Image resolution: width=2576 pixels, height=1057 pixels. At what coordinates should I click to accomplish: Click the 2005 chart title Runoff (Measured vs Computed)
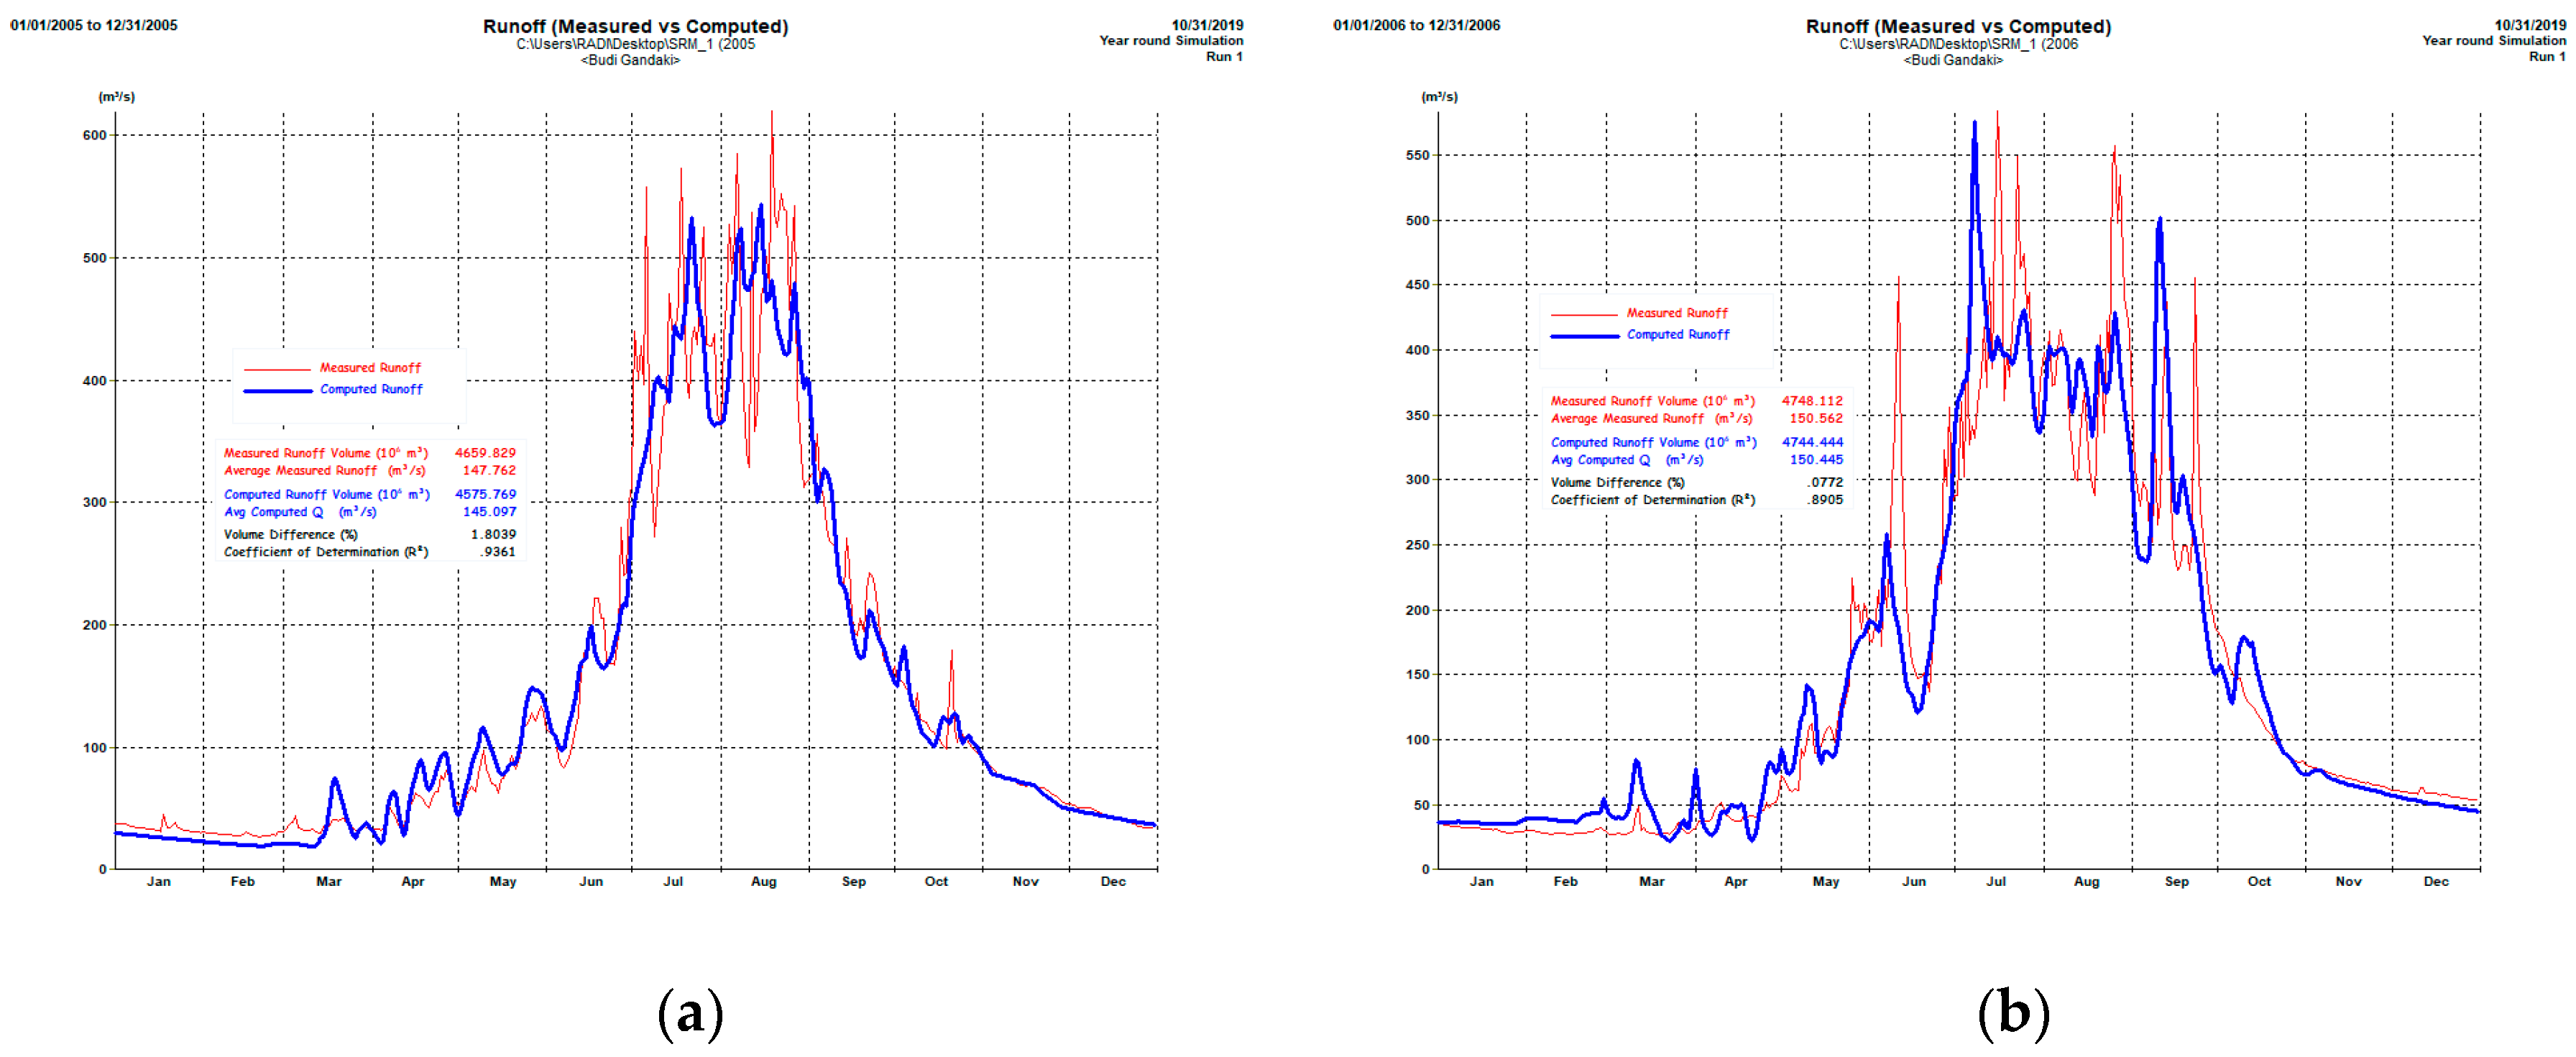(x=635, y=26)
